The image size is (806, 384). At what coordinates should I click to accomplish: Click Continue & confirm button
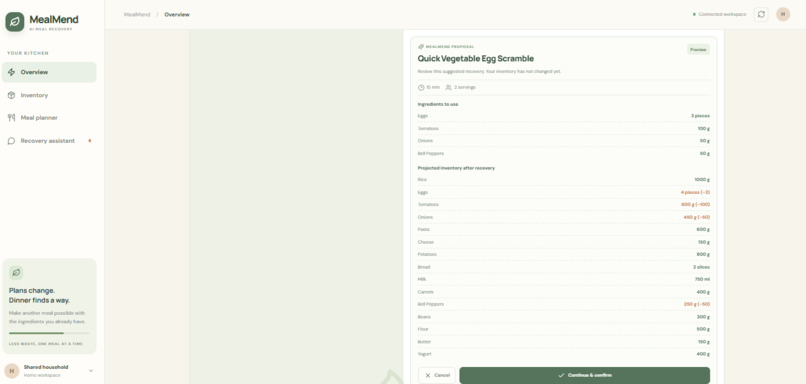click(x=584, y=375)
